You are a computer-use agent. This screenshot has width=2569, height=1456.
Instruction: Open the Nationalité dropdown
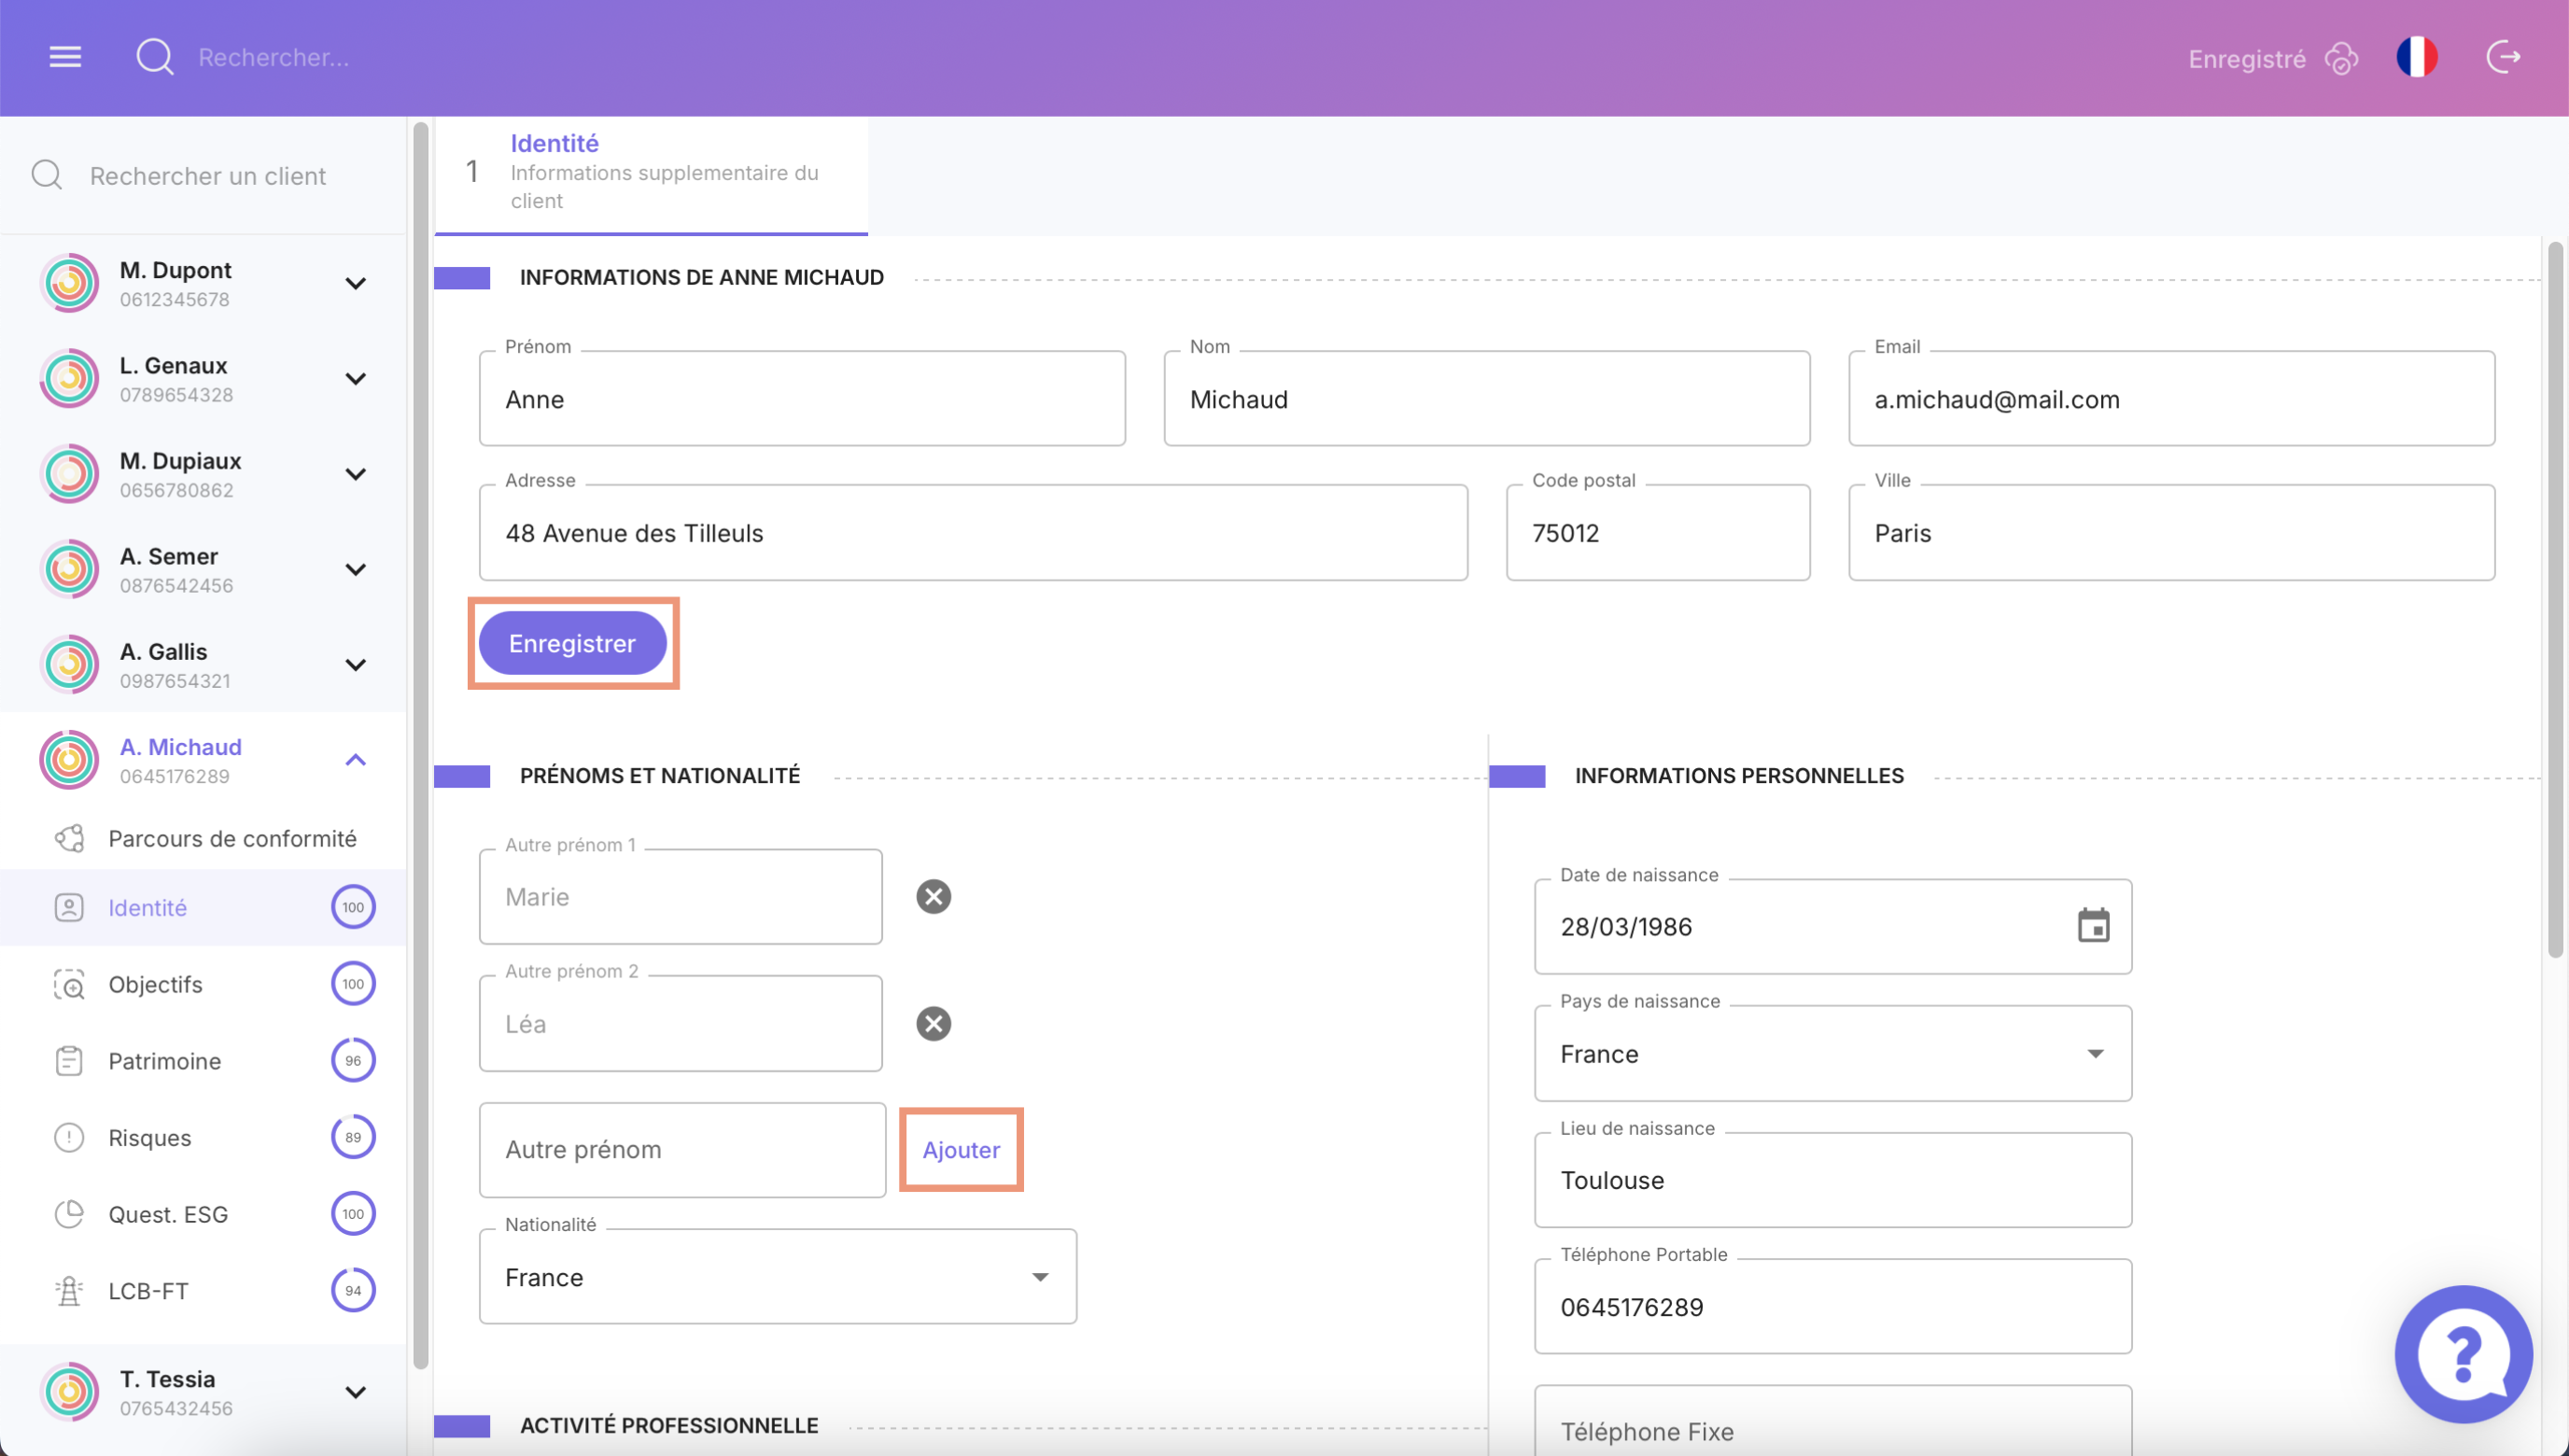(1040, 1277)
